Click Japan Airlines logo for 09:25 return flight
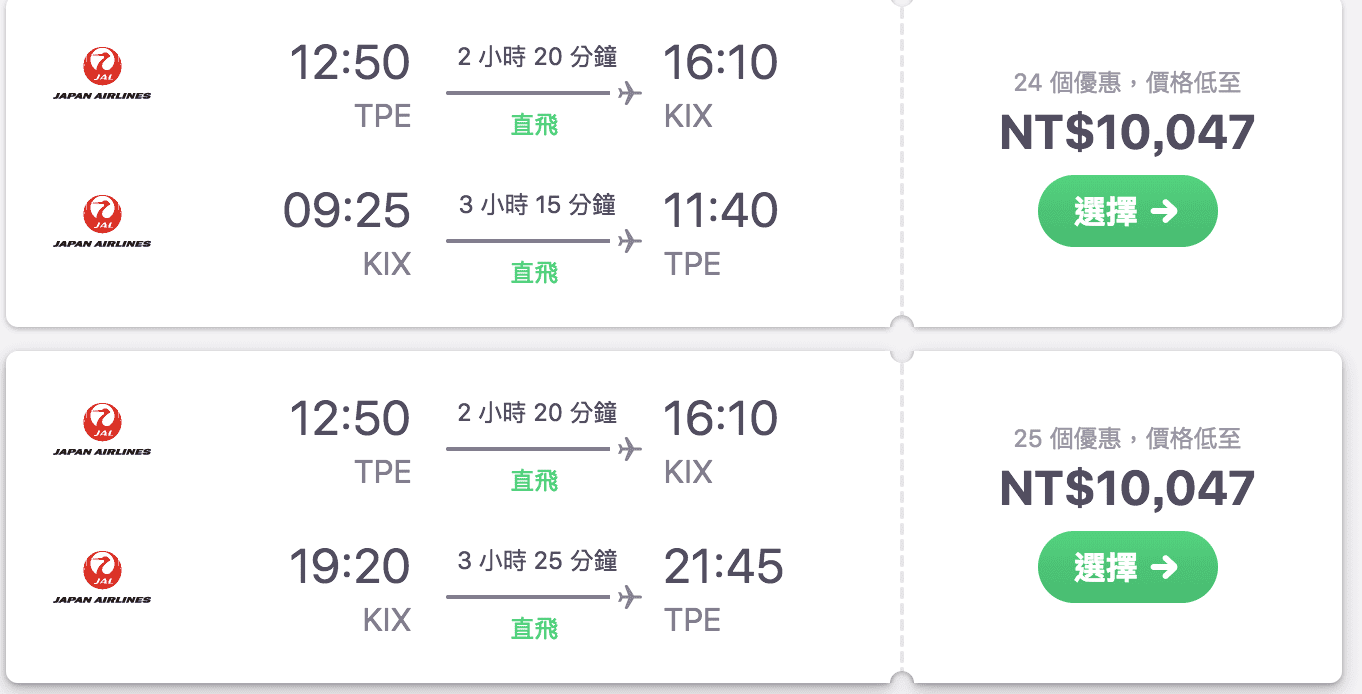Screen dimensions: 1362x694 (102, 221)
